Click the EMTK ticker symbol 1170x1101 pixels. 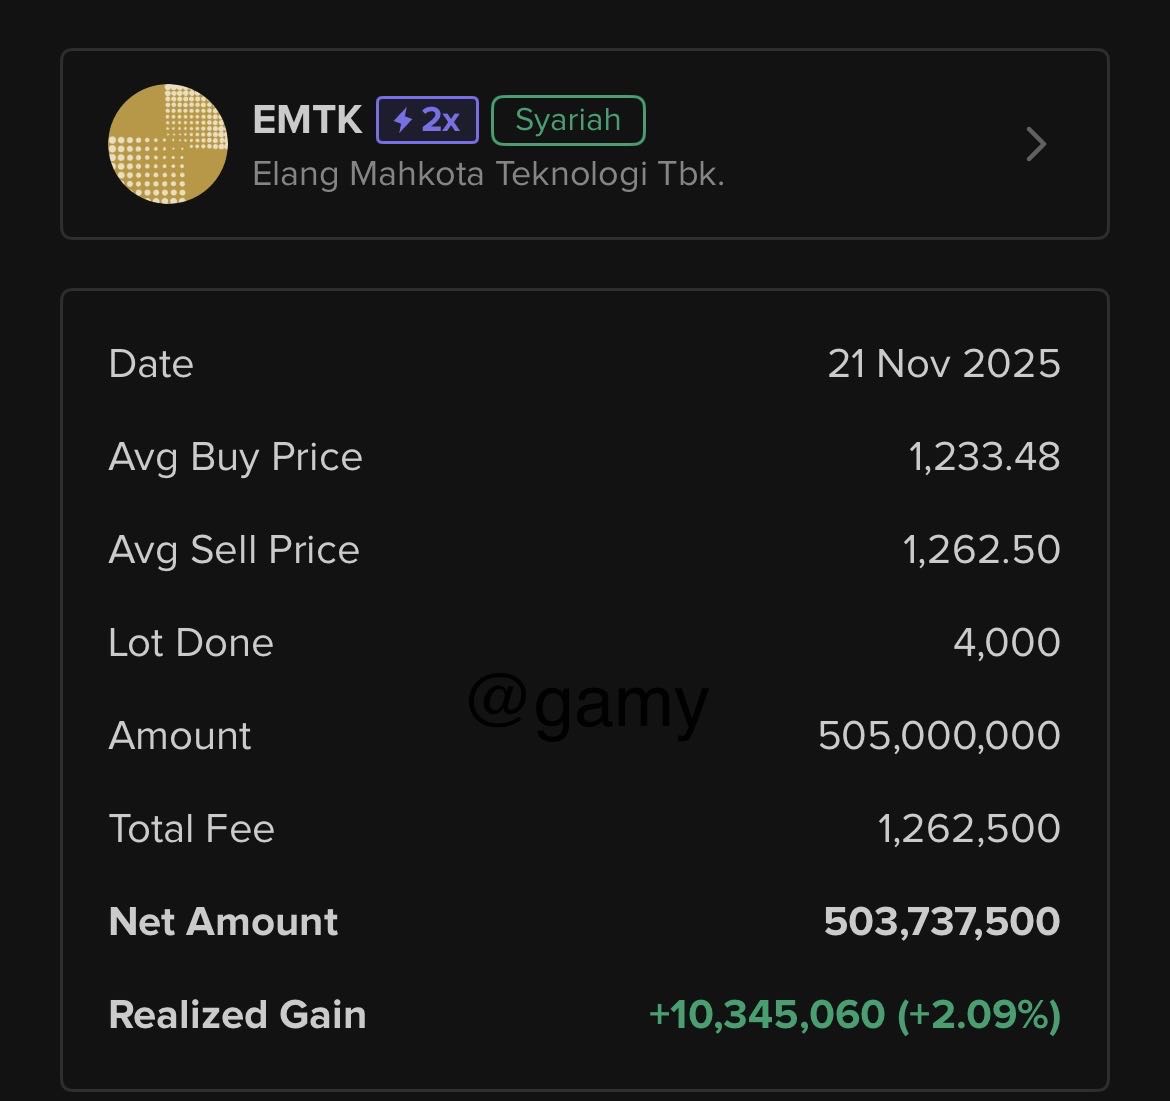tap(307, 120)
